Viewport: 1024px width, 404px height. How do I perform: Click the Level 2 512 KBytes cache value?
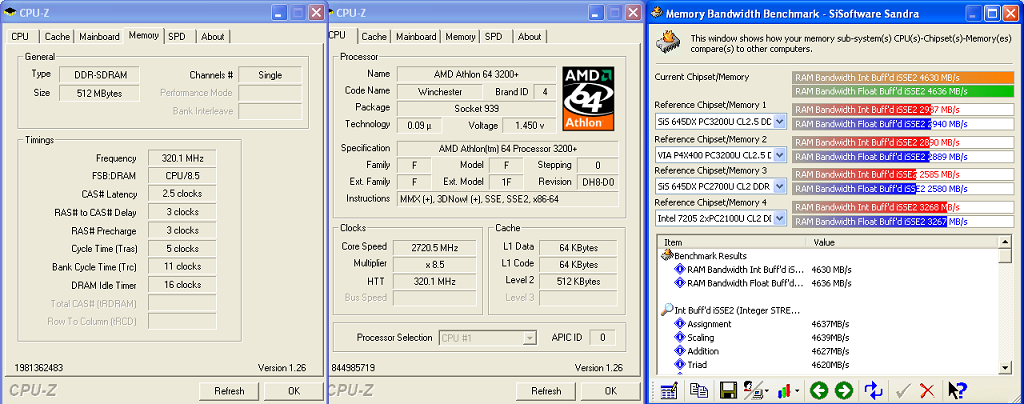(x=579, y=281)
